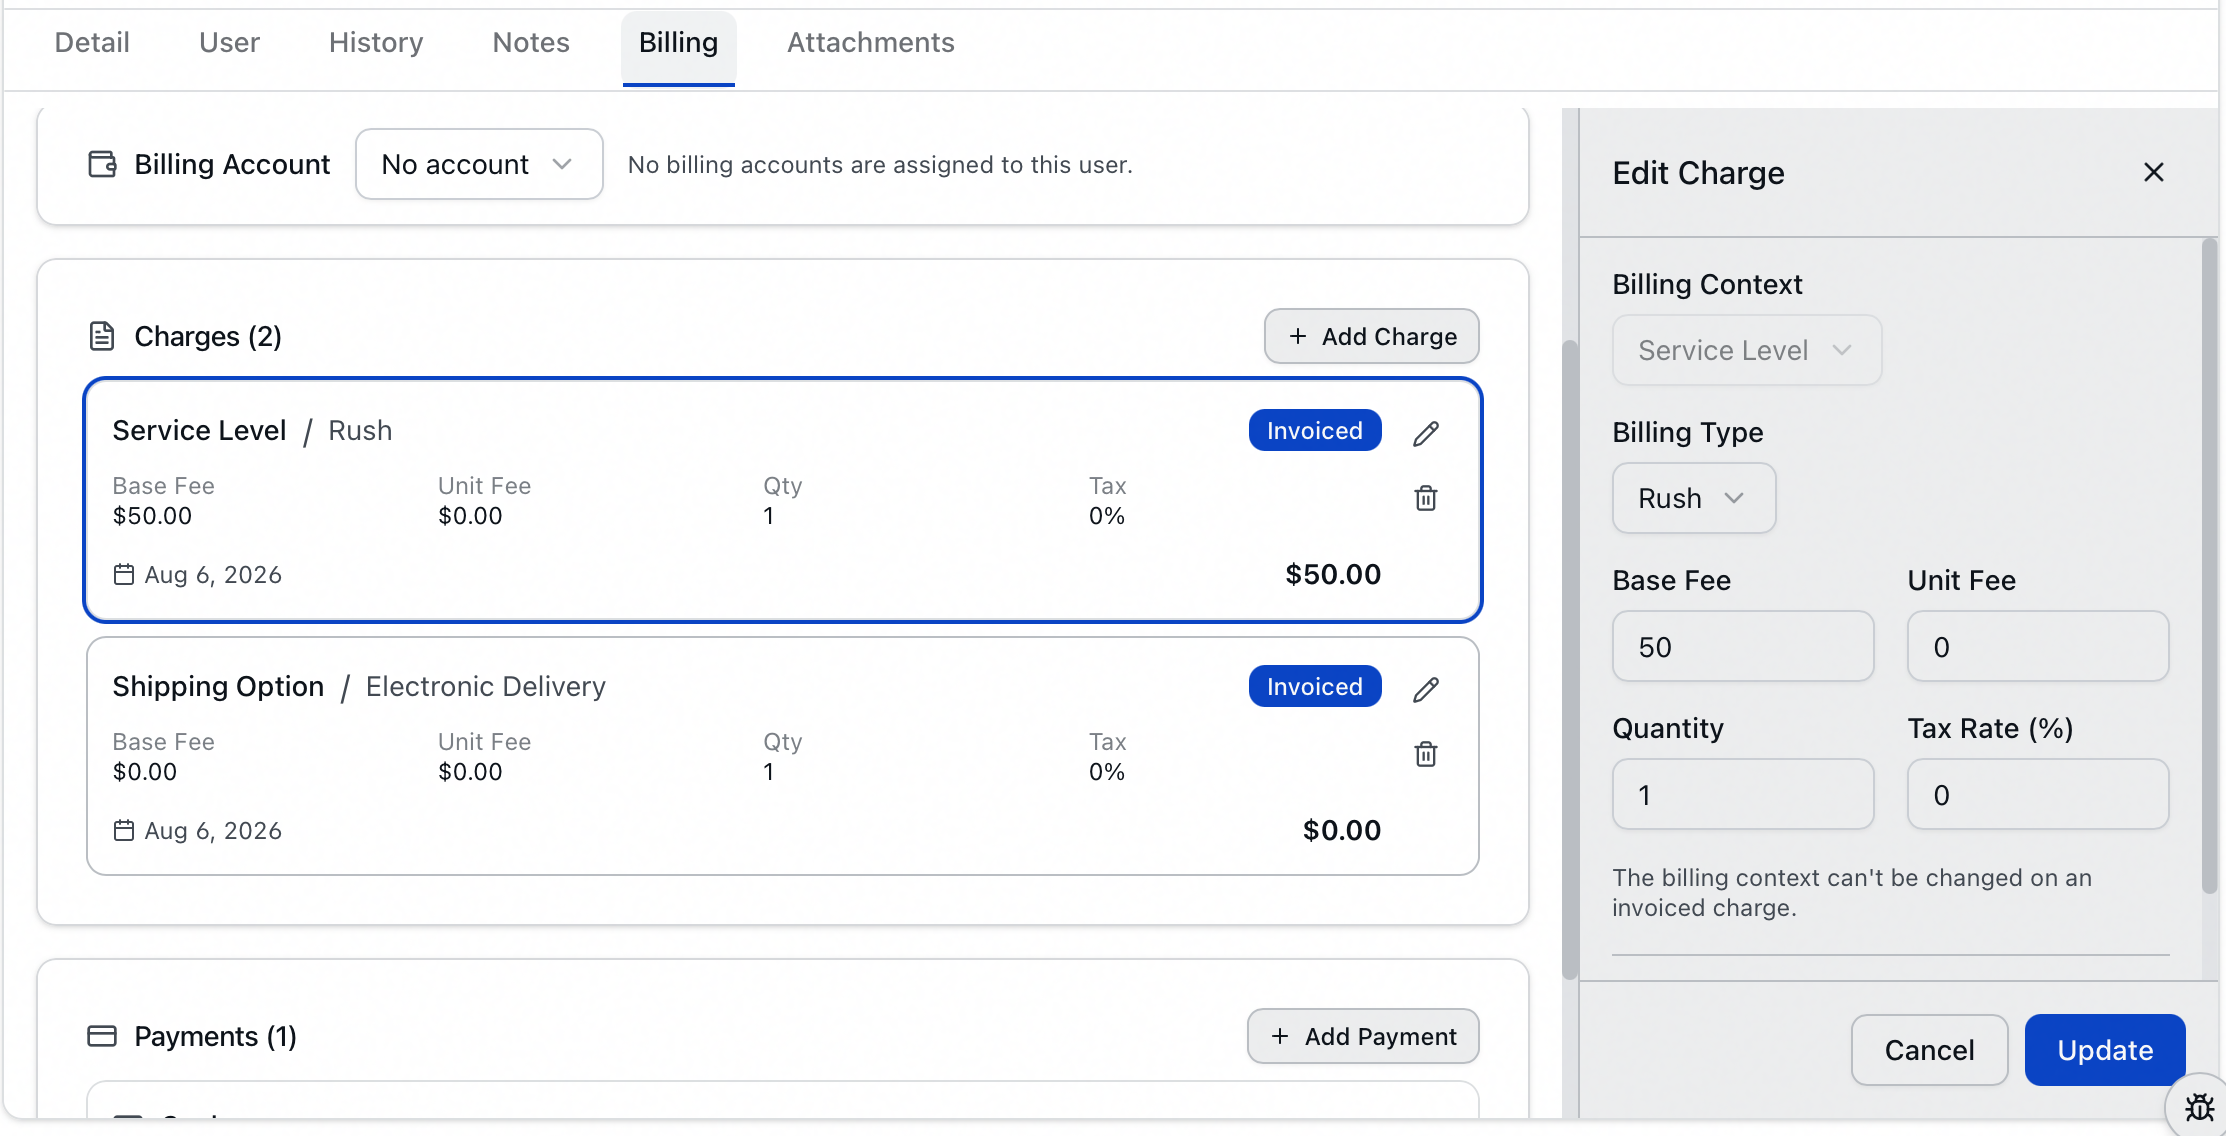
Task: Close the Edit Charge panel
Action: coord(2154,172)
